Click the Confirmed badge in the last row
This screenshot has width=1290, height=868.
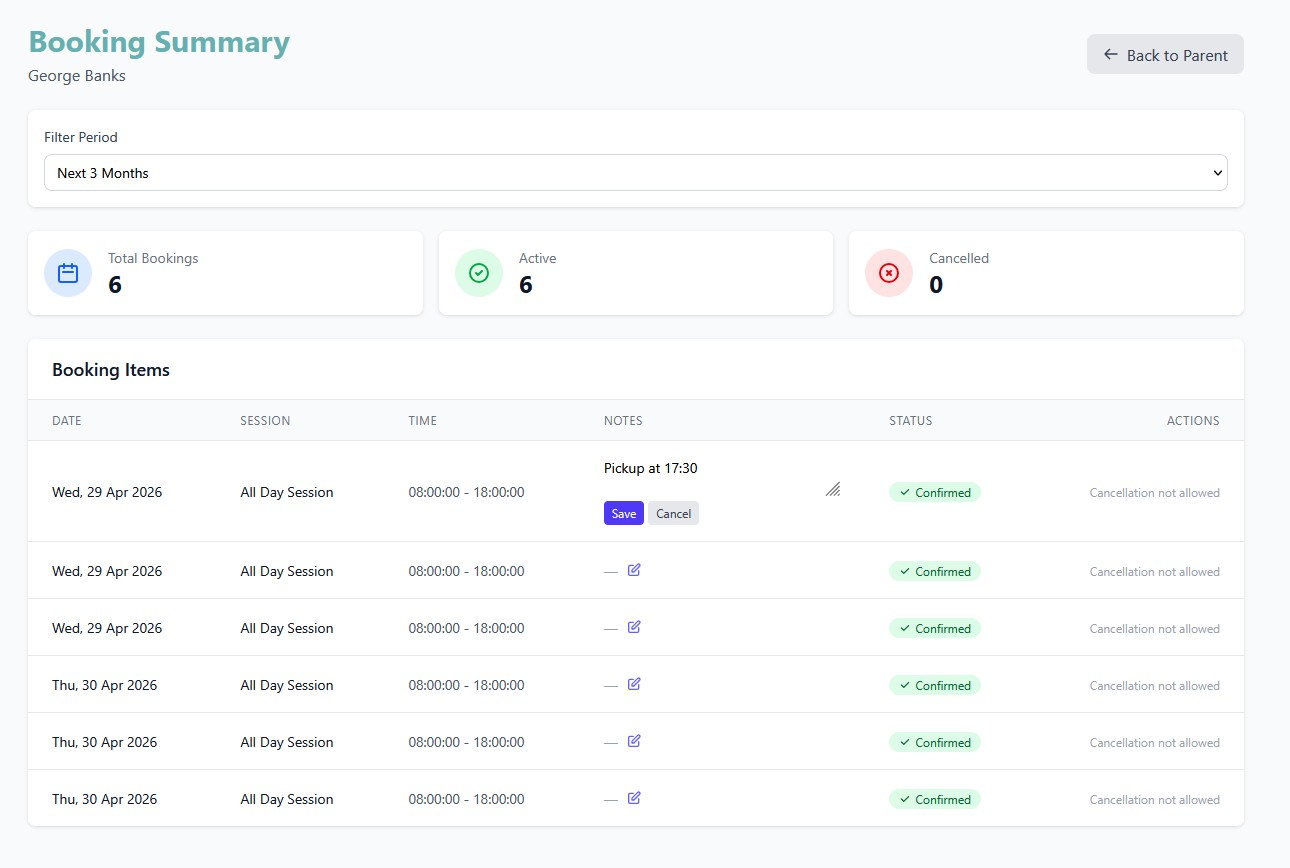tap(935, 799)
